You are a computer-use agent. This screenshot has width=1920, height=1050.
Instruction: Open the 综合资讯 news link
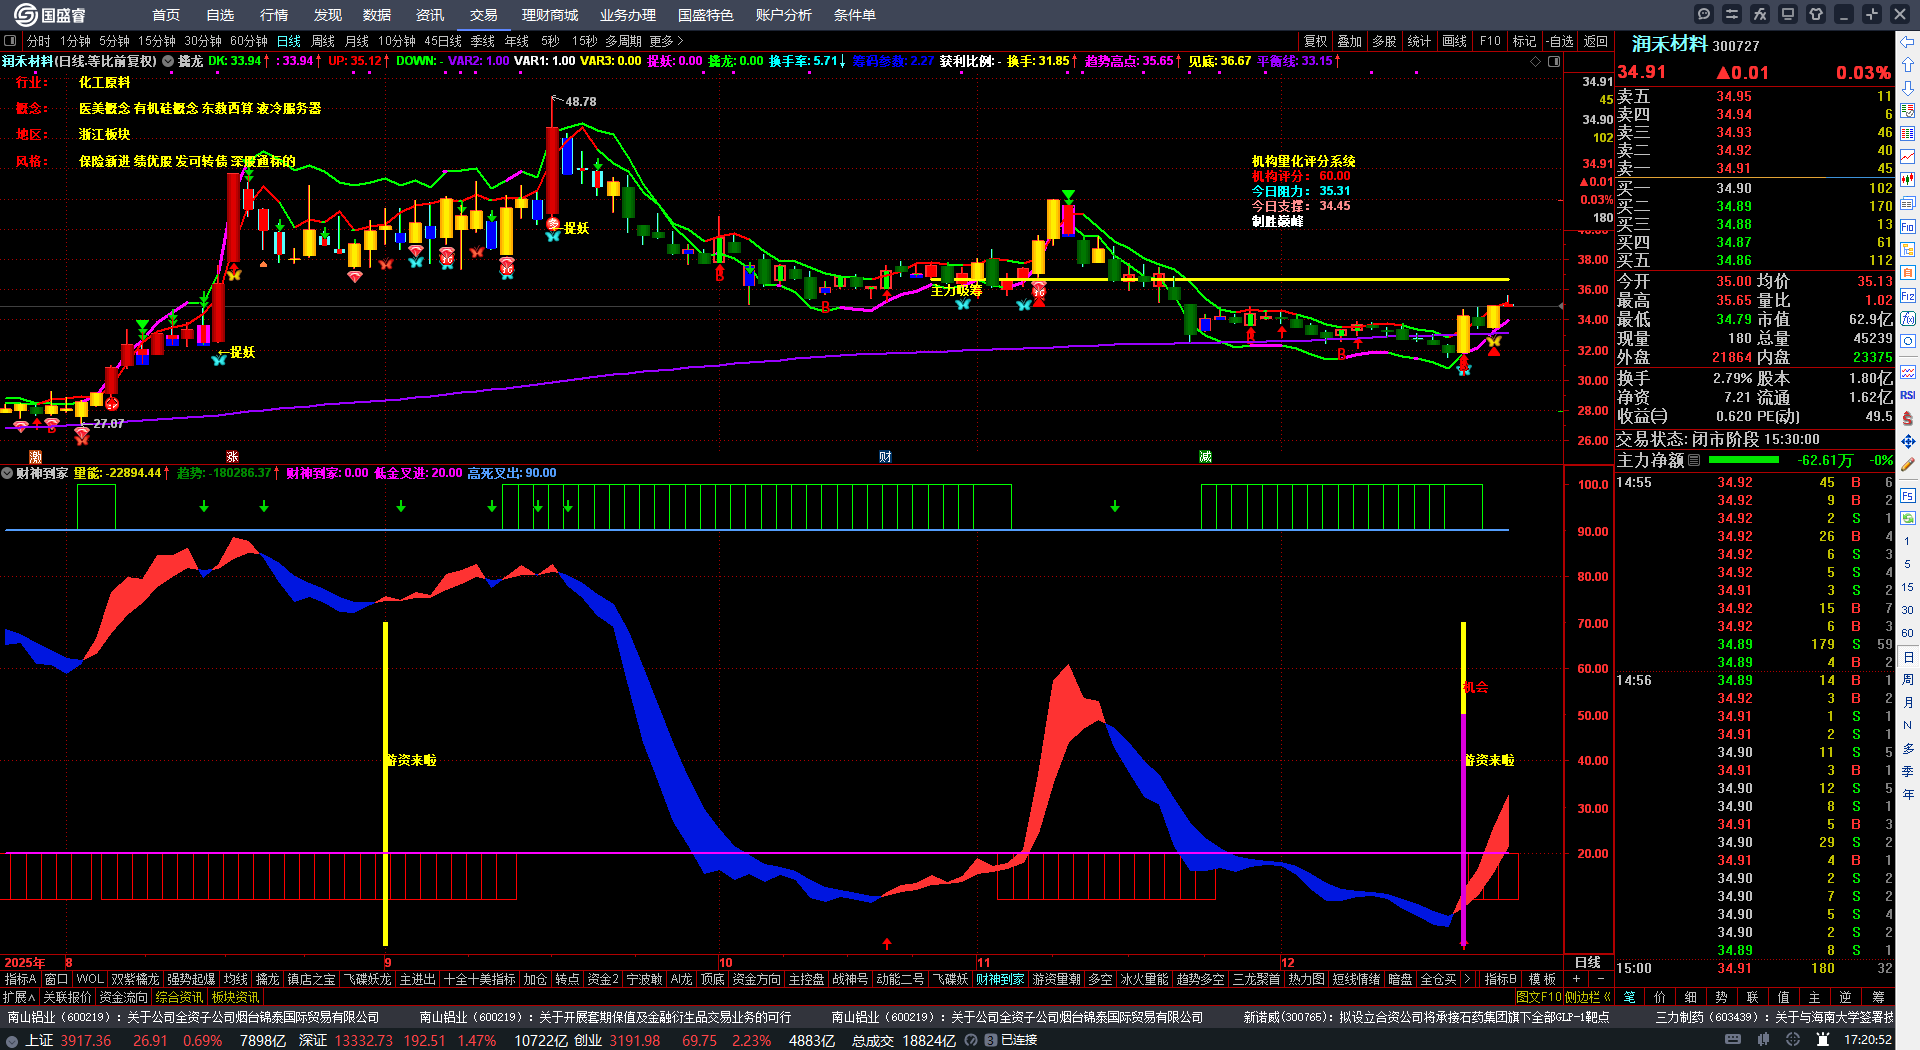click(179, 997)
